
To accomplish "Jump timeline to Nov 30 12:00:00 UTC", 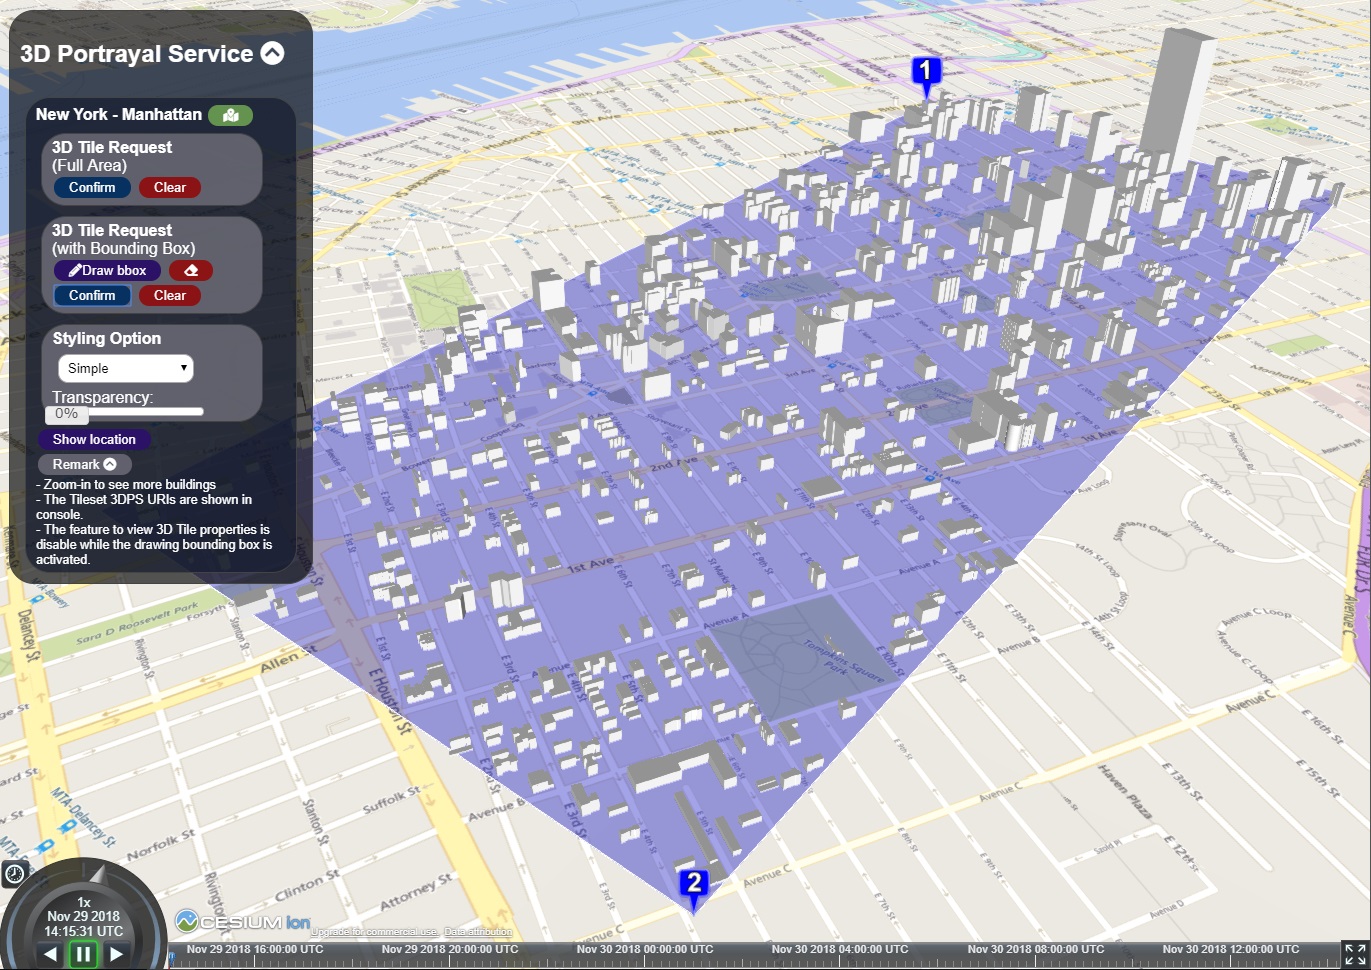I will (1231, 949).
